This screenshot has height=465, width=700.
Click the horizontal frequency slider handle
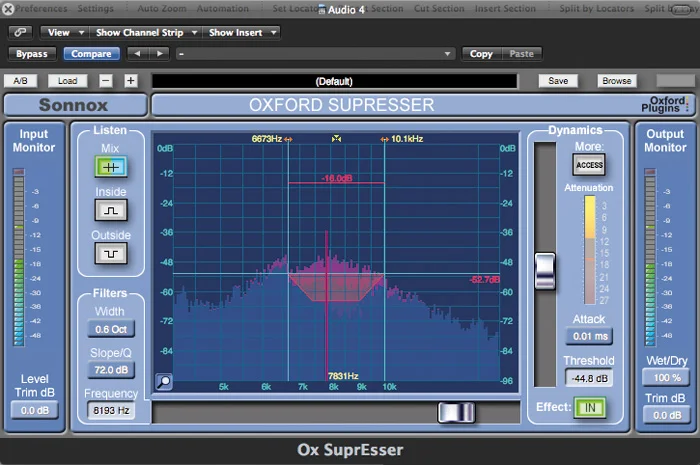(x=456, y=412)
